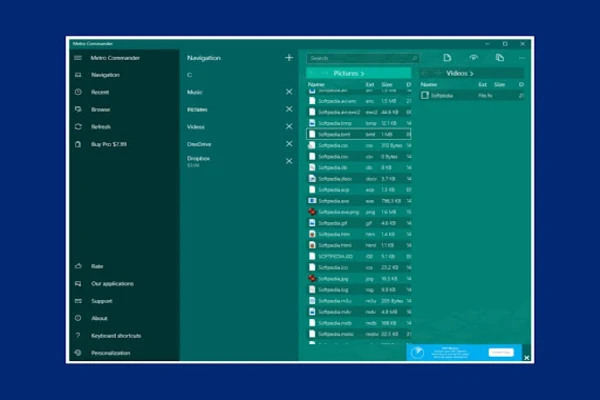The image size is (600, 400).
Task: Click the Refresh icon in the sidebar
Action: pos(78,127)
